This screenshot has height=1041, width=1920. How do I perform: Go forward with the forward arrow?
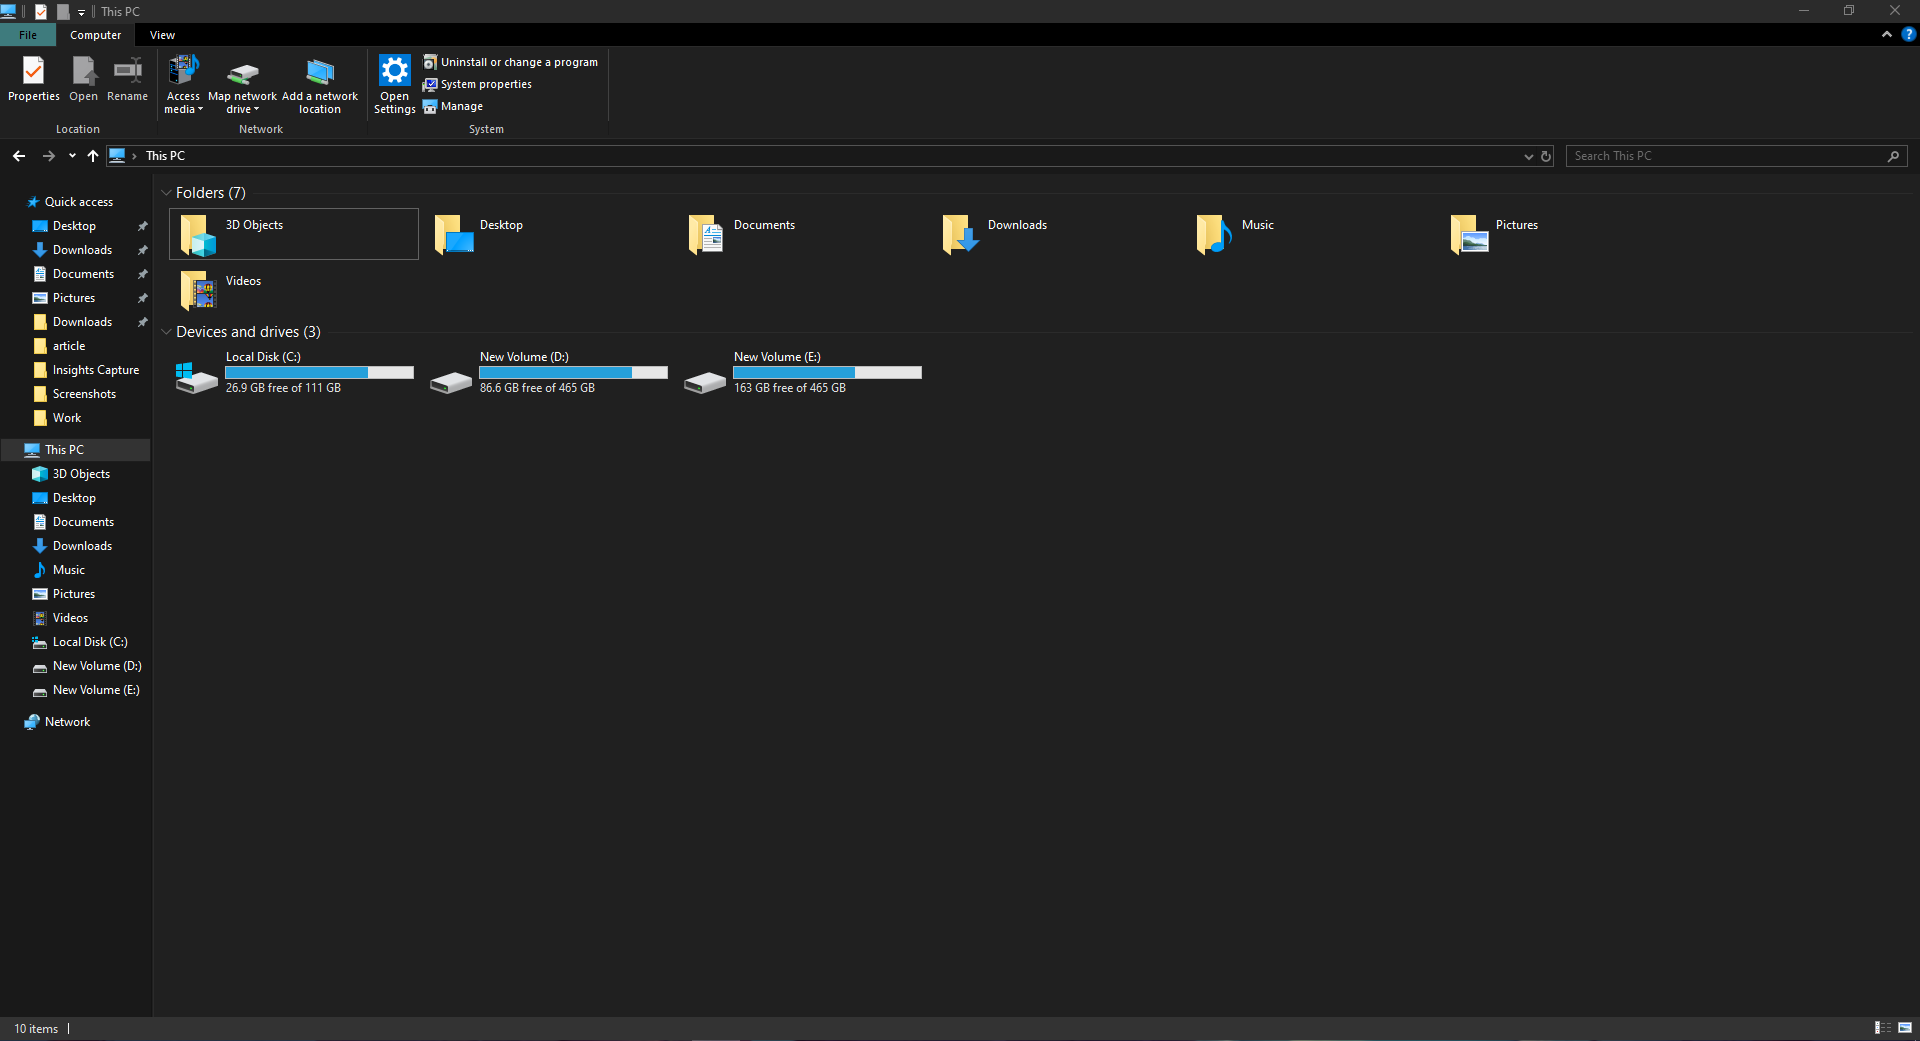pos(48,156)
